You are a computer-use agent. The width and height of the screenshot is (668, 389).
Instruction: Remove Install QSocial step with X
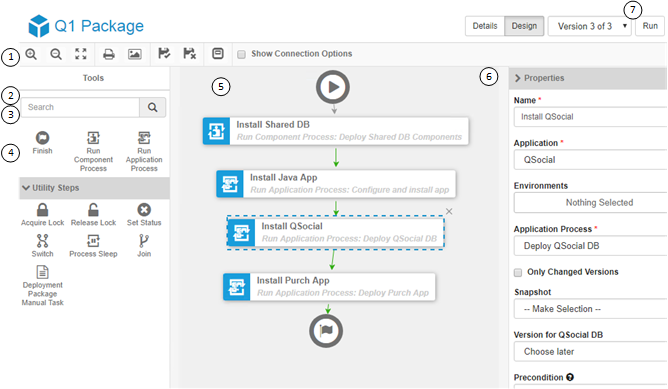point(449,211)
